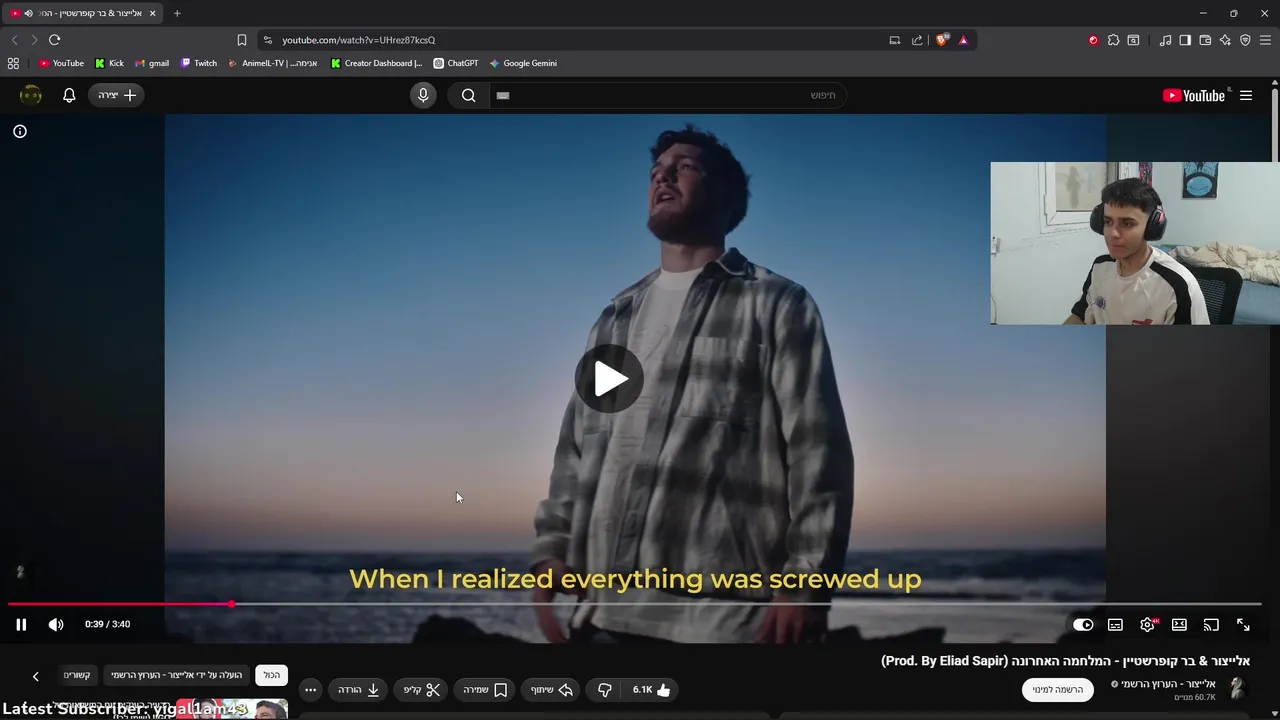Open the YouTube hamburger guide menu

point(1246,95)
